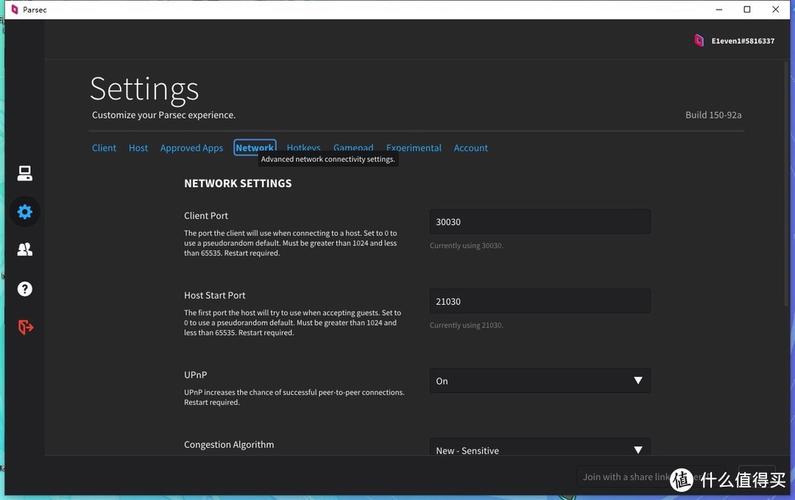Switch to the Host tab
795x500 pixels.
(x=138, y=148)
